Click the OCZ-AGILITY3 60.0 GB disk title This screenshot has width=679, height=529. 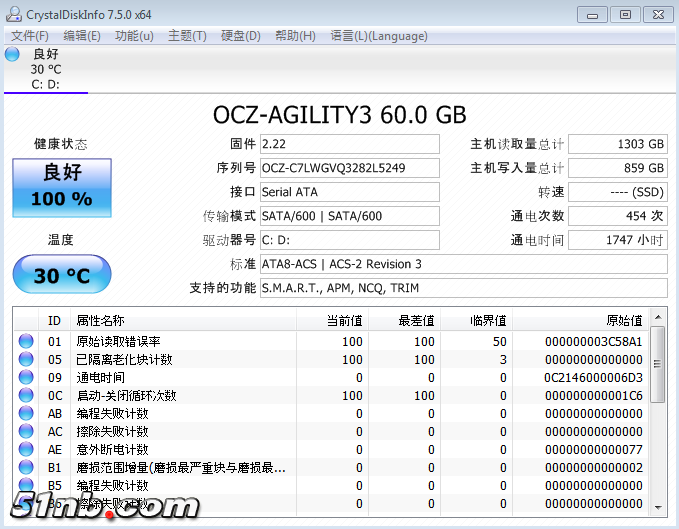pyautogui.click(x=340, y=115)
